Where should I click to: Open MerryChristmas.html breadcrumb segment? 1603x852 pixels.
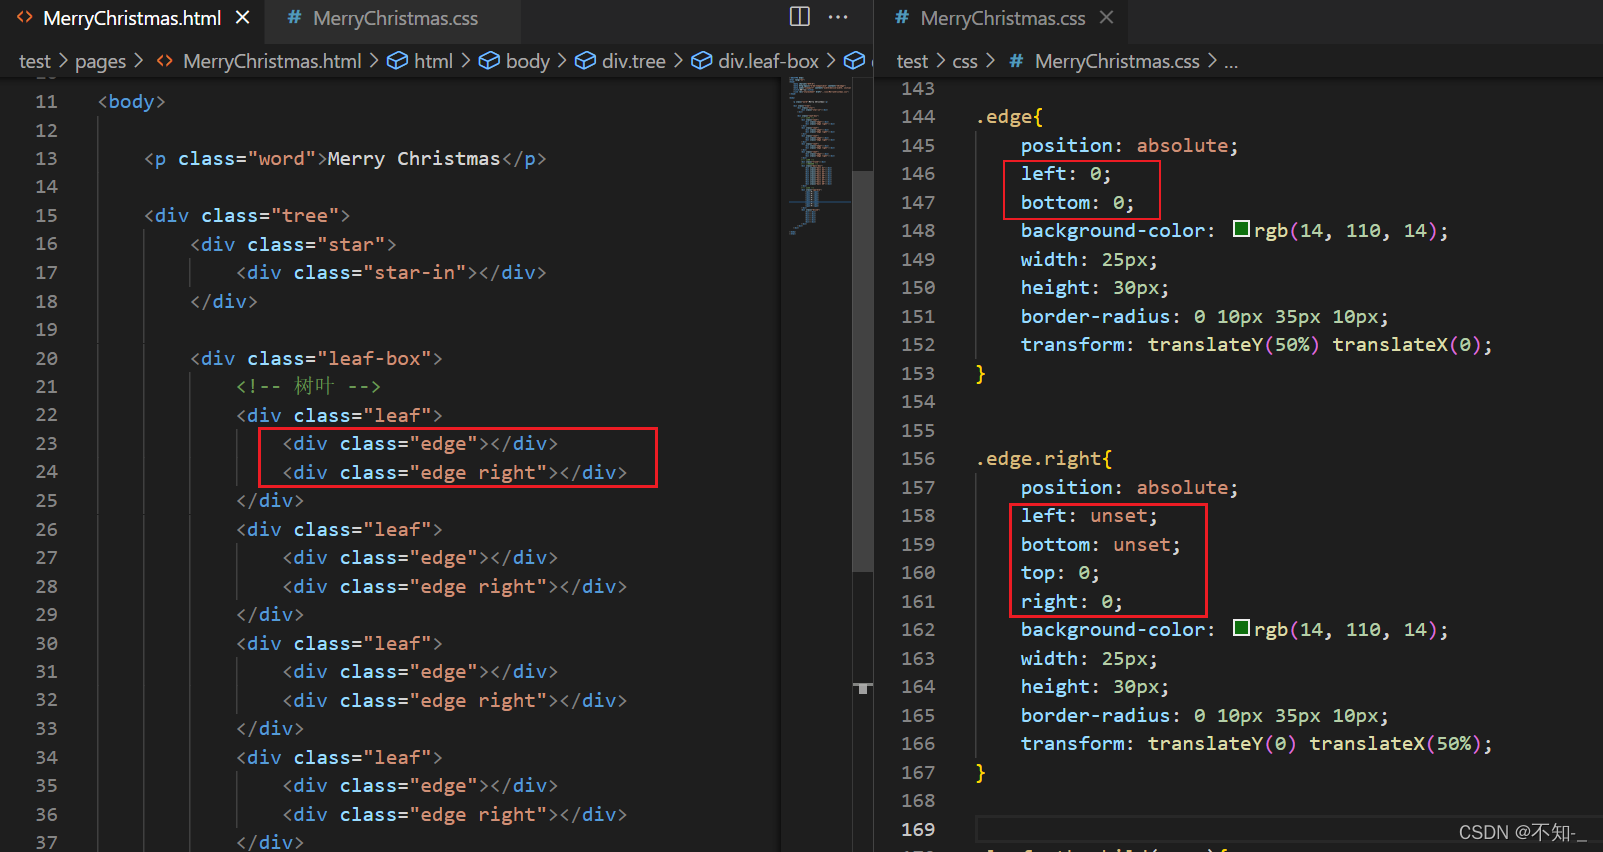pos(272,61)
